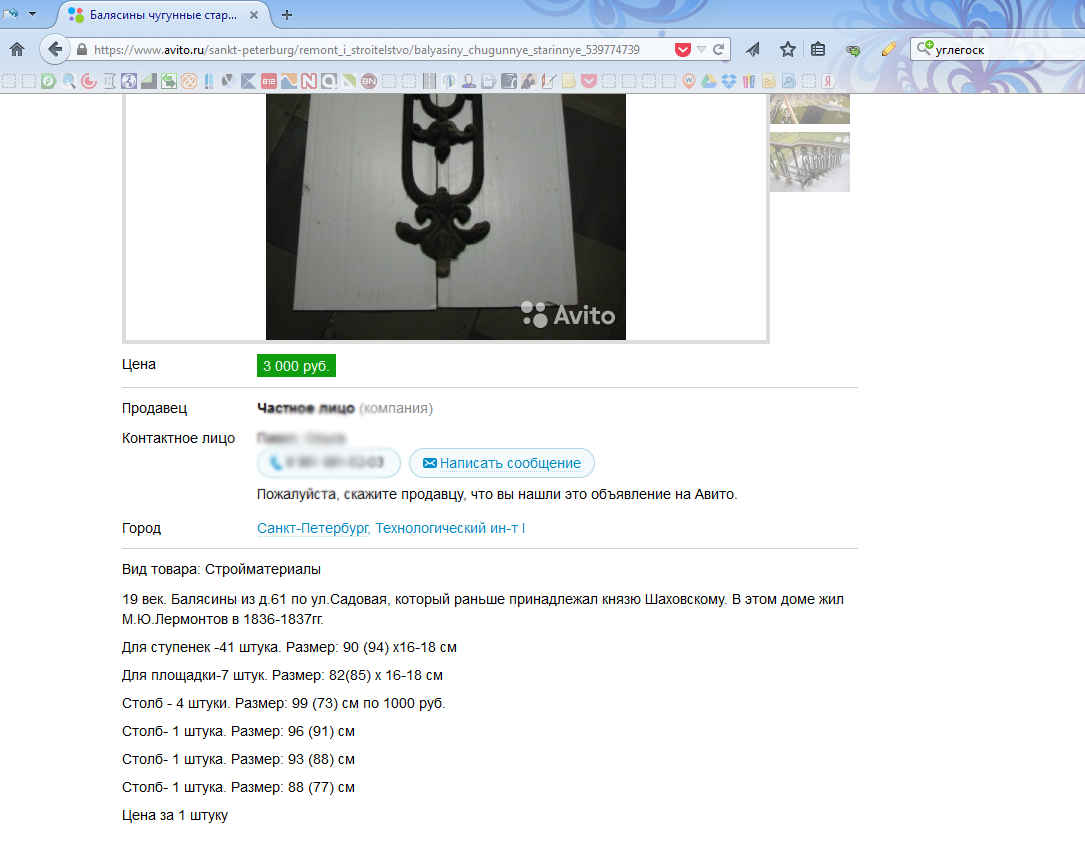Click the Цена за 1 штуку text
Viewport: 1085px width, 845px height.
[x=175, y=815]
